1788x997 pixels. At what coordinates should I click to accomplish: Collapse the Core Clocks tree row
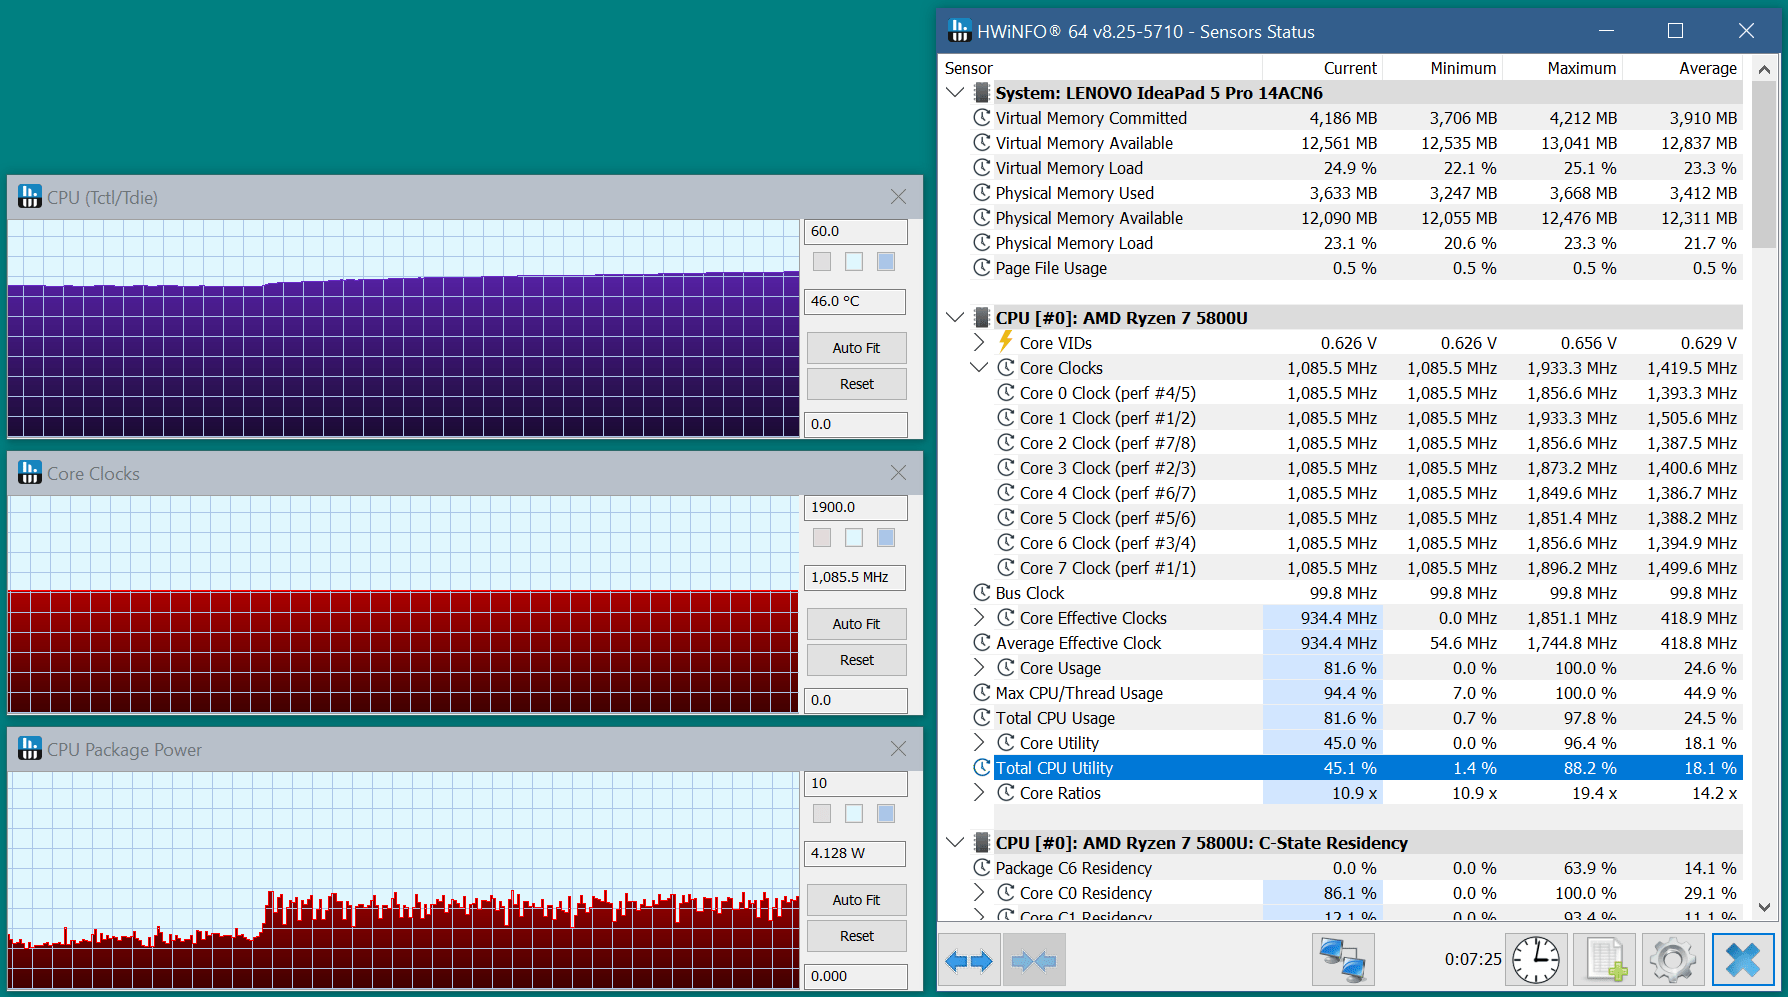[979, 368]
